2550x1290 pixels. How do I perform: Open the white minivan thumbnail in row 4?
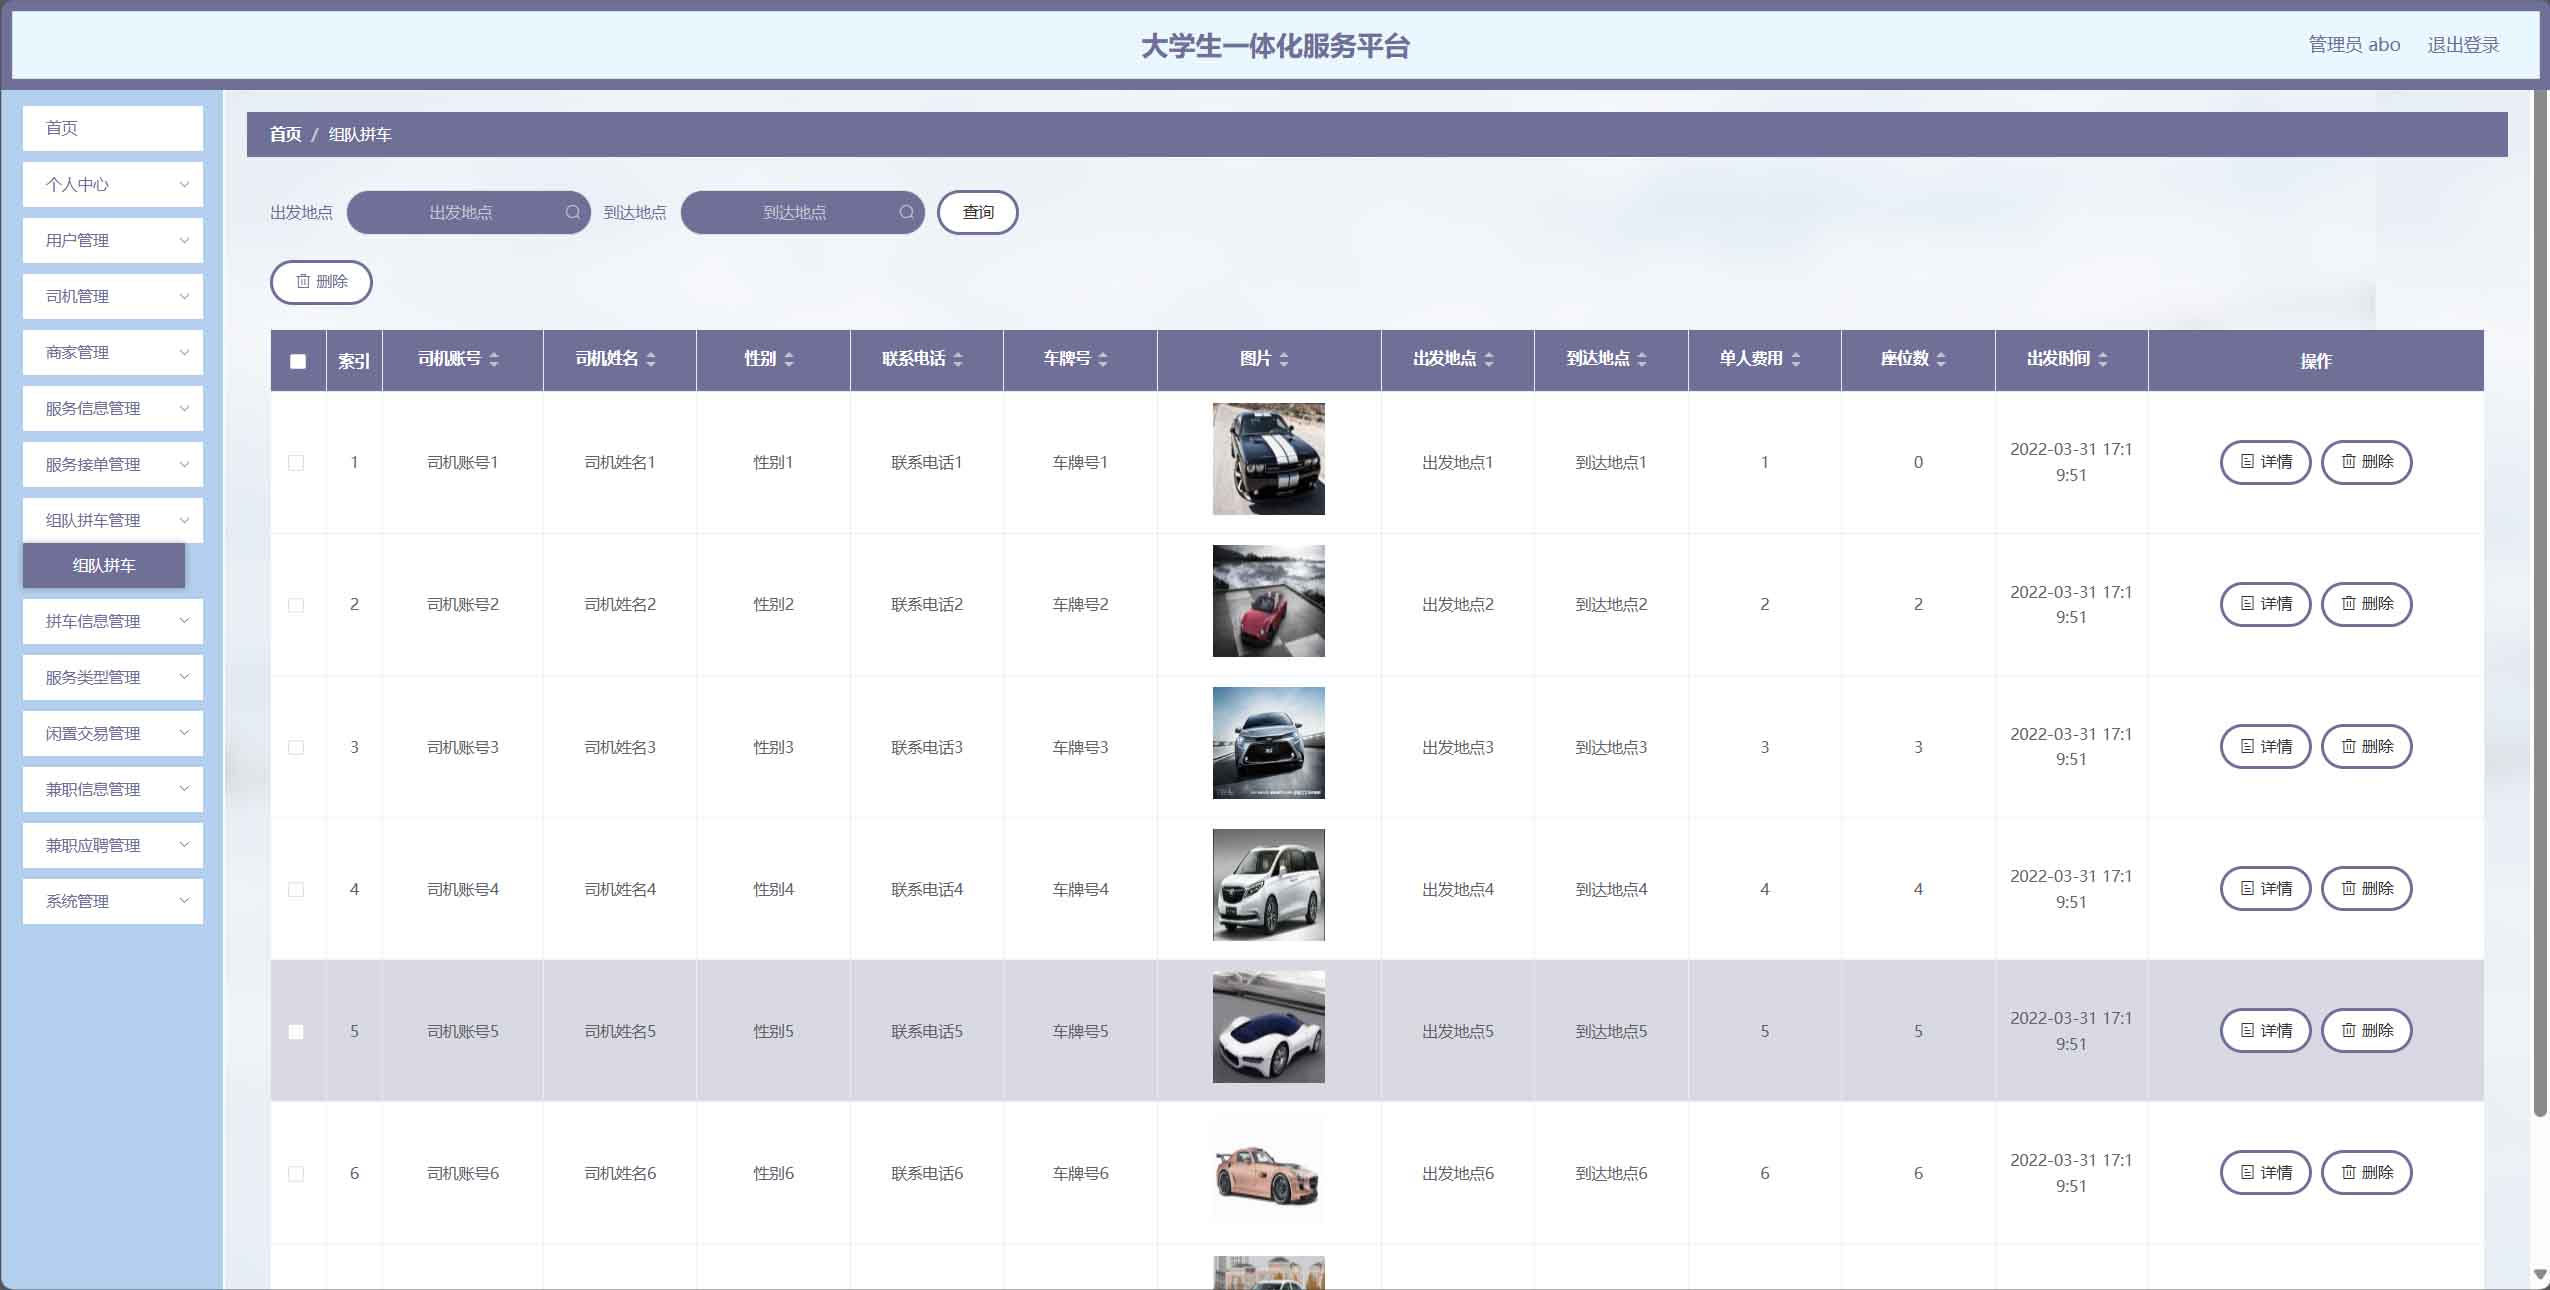(1268, 885)
